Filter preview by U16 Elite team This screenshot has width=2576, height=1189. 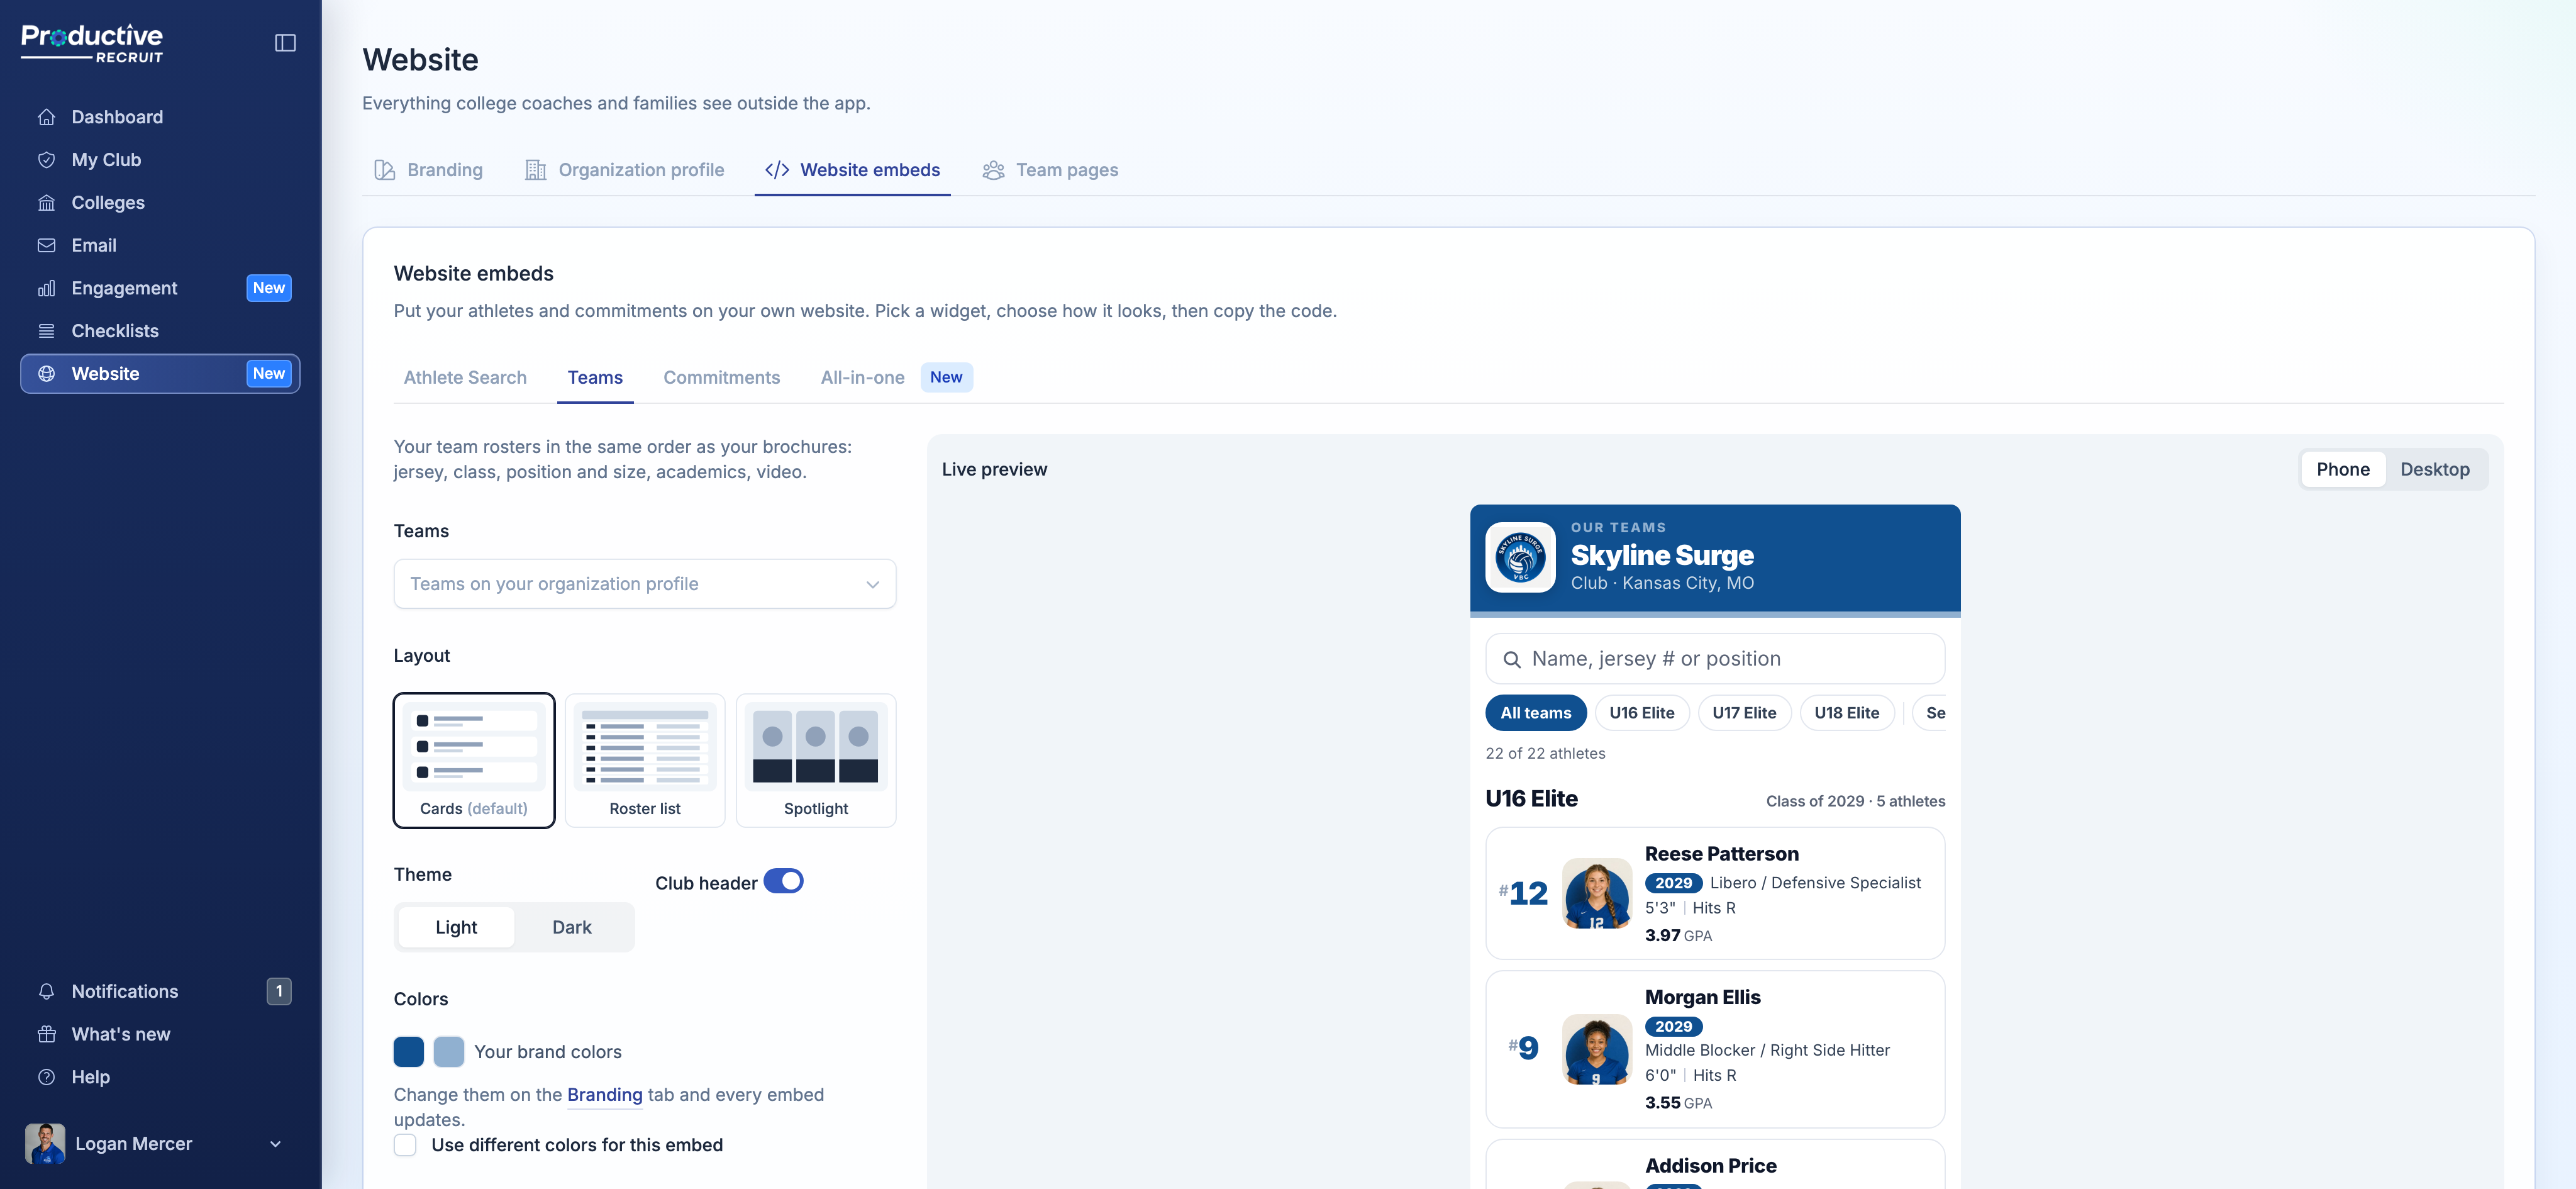pos(1641,713)
